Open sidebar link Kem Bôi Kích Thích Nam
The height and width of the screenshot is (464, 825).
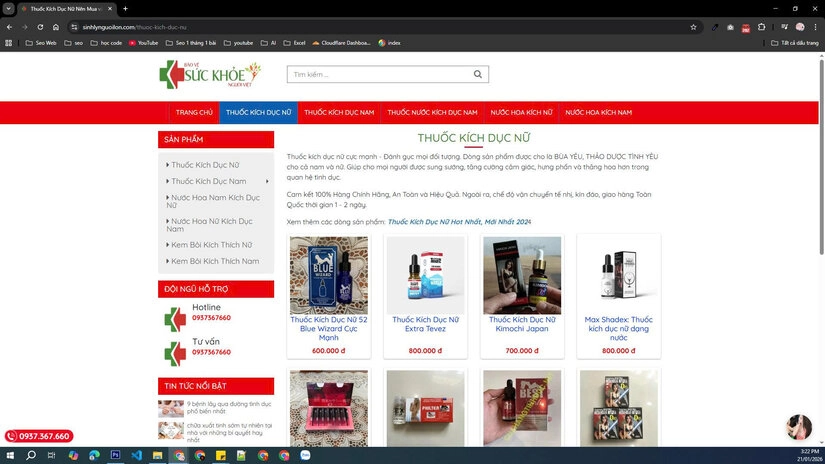coord(215,261)
